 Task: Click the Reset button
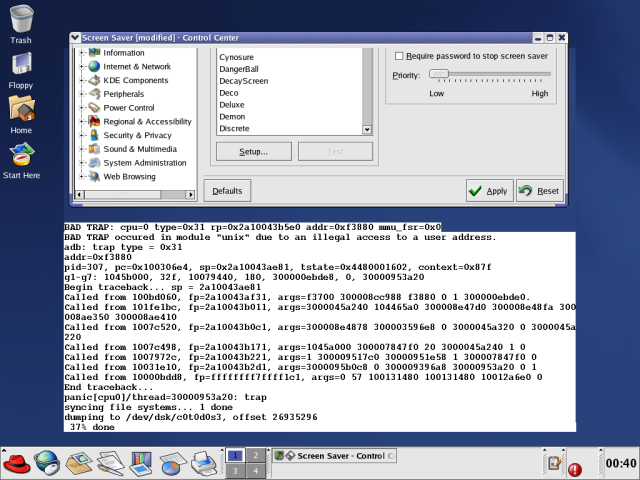click(540, 191)
